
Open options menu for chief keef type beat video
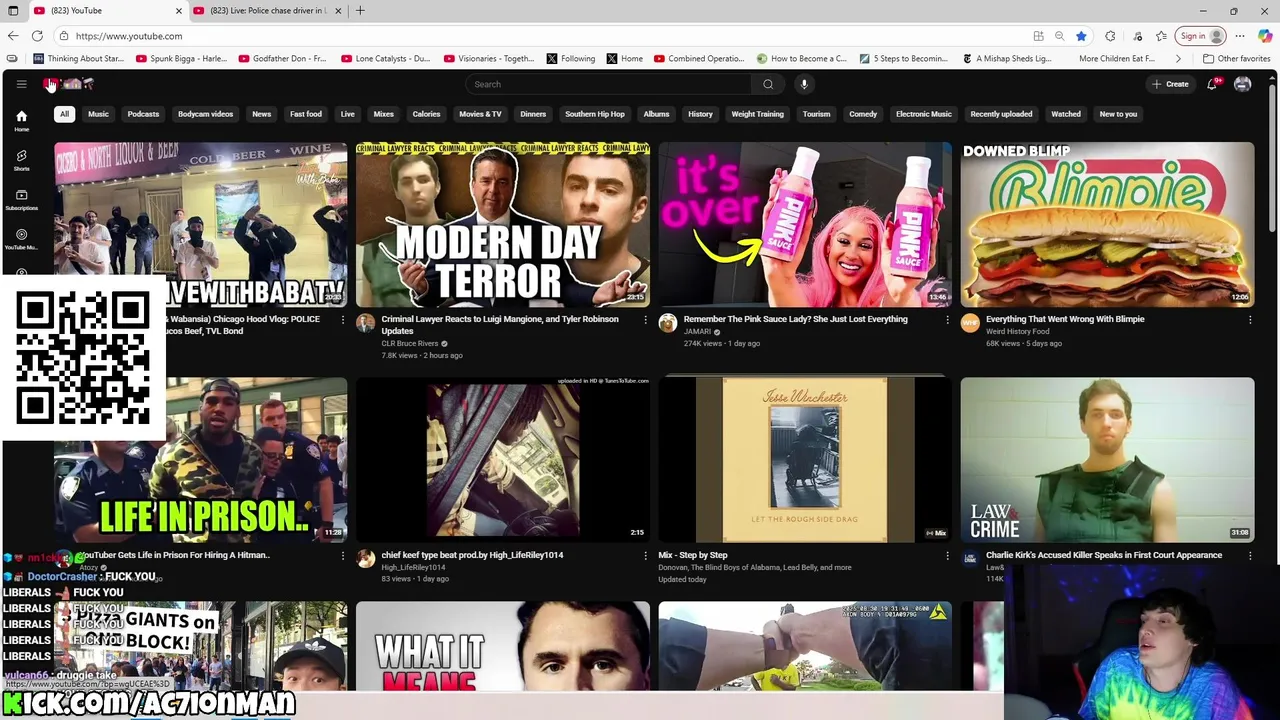(645, 556)
